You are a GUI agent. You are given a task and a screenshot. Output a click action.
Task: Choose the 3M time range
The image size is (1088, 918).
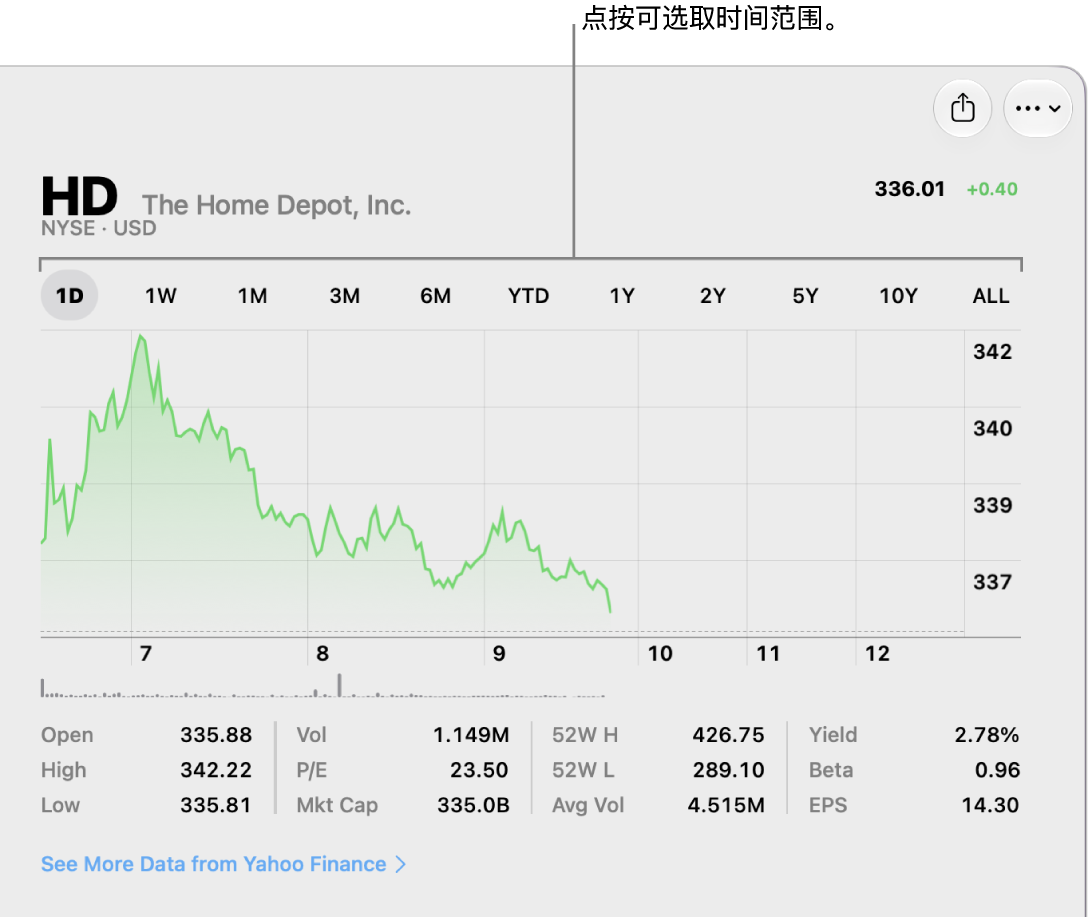coord(344,296)
